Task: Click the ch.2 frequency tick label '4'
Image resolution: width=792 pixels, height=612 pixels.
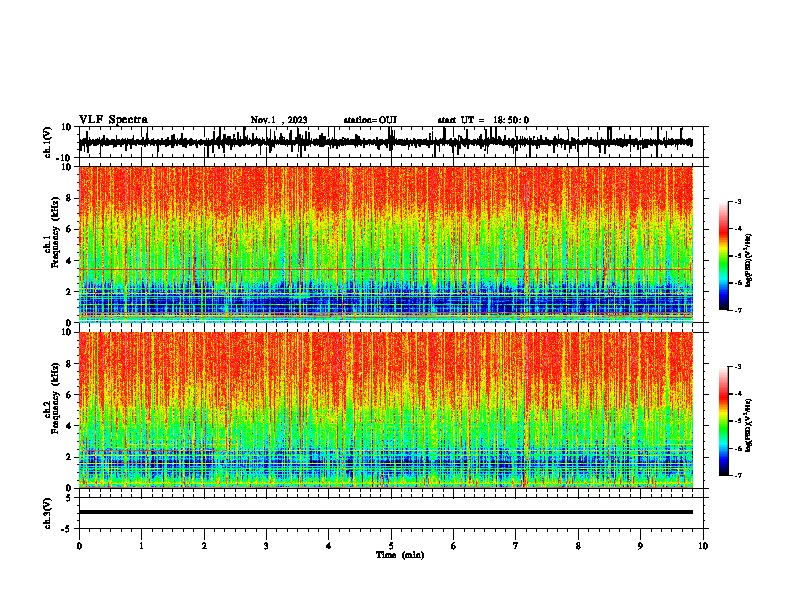Action: 69,426
